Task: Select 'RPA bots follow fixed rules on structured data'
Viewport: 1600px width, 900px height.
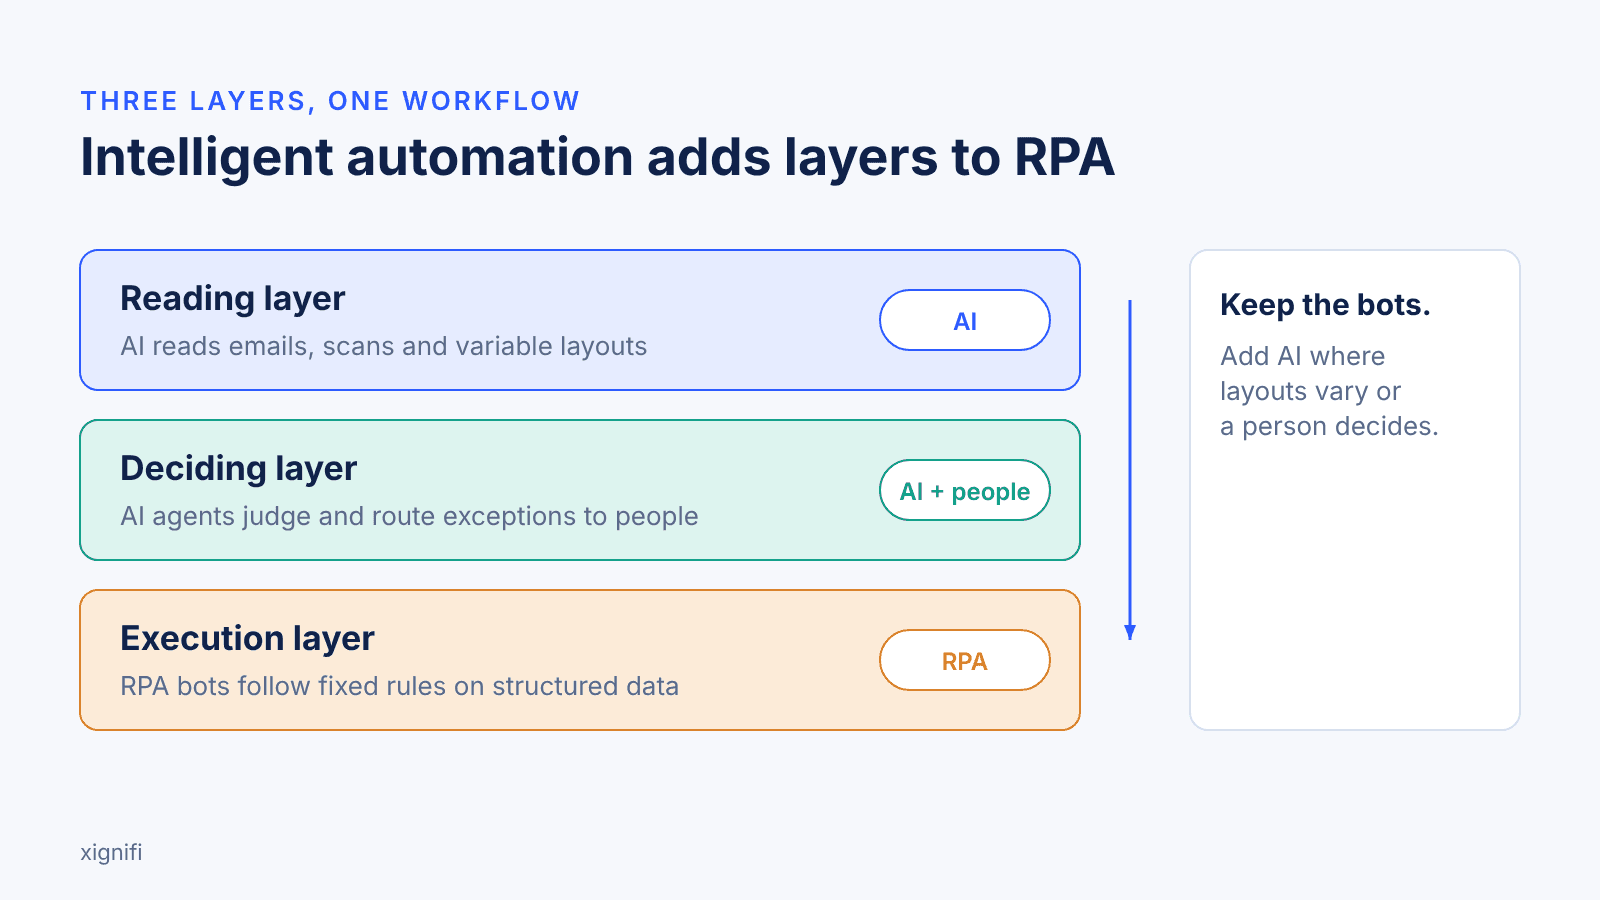Action: (399, 686)
